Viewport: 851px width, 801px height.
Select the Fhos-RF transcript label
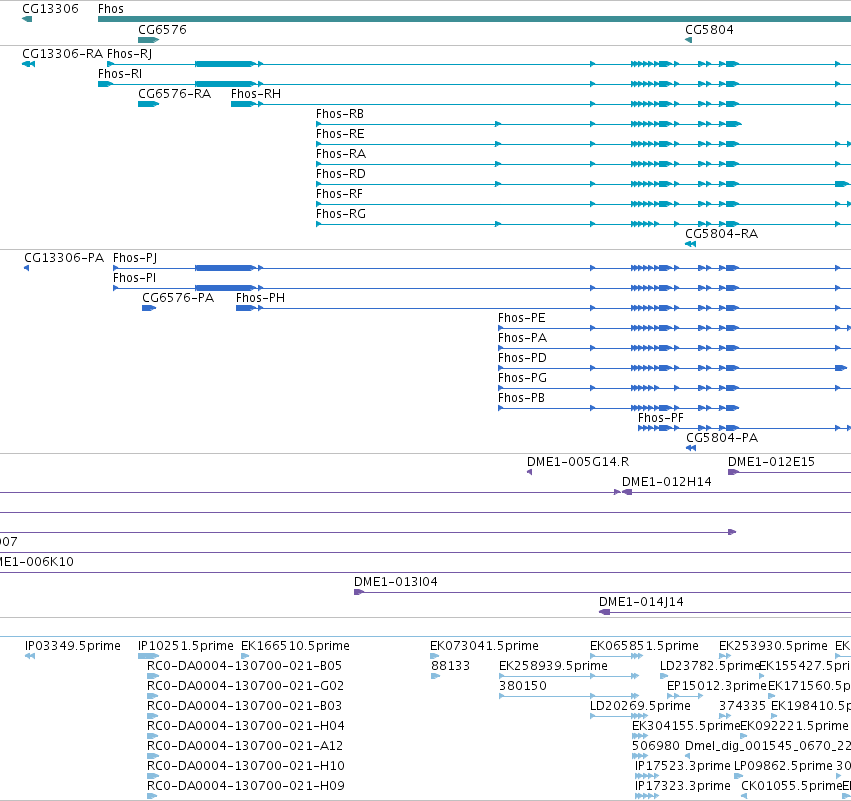(339, 194)
